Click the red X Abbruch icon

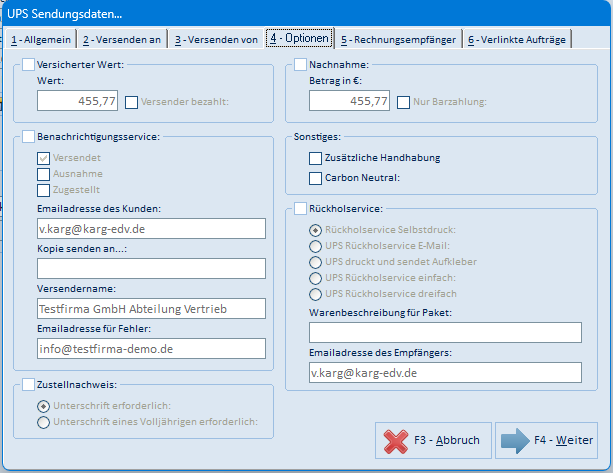click(396, 441)
